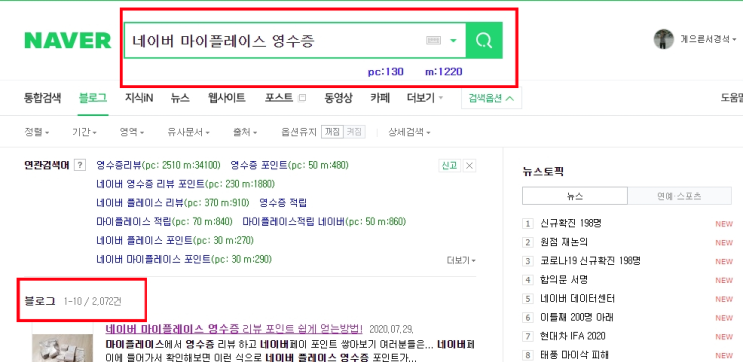Image resolution: width=743 pixels, height=362 pixels.
Task: Open the 기간 period dropdown
Action: 84,132
